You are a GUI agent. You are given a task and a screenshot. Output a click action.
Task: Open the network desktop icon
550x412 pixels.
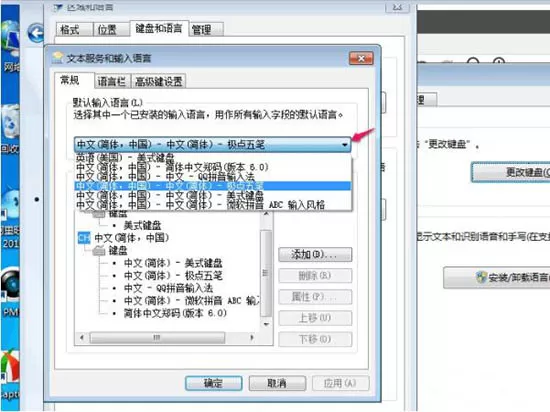tap(10, 45)
